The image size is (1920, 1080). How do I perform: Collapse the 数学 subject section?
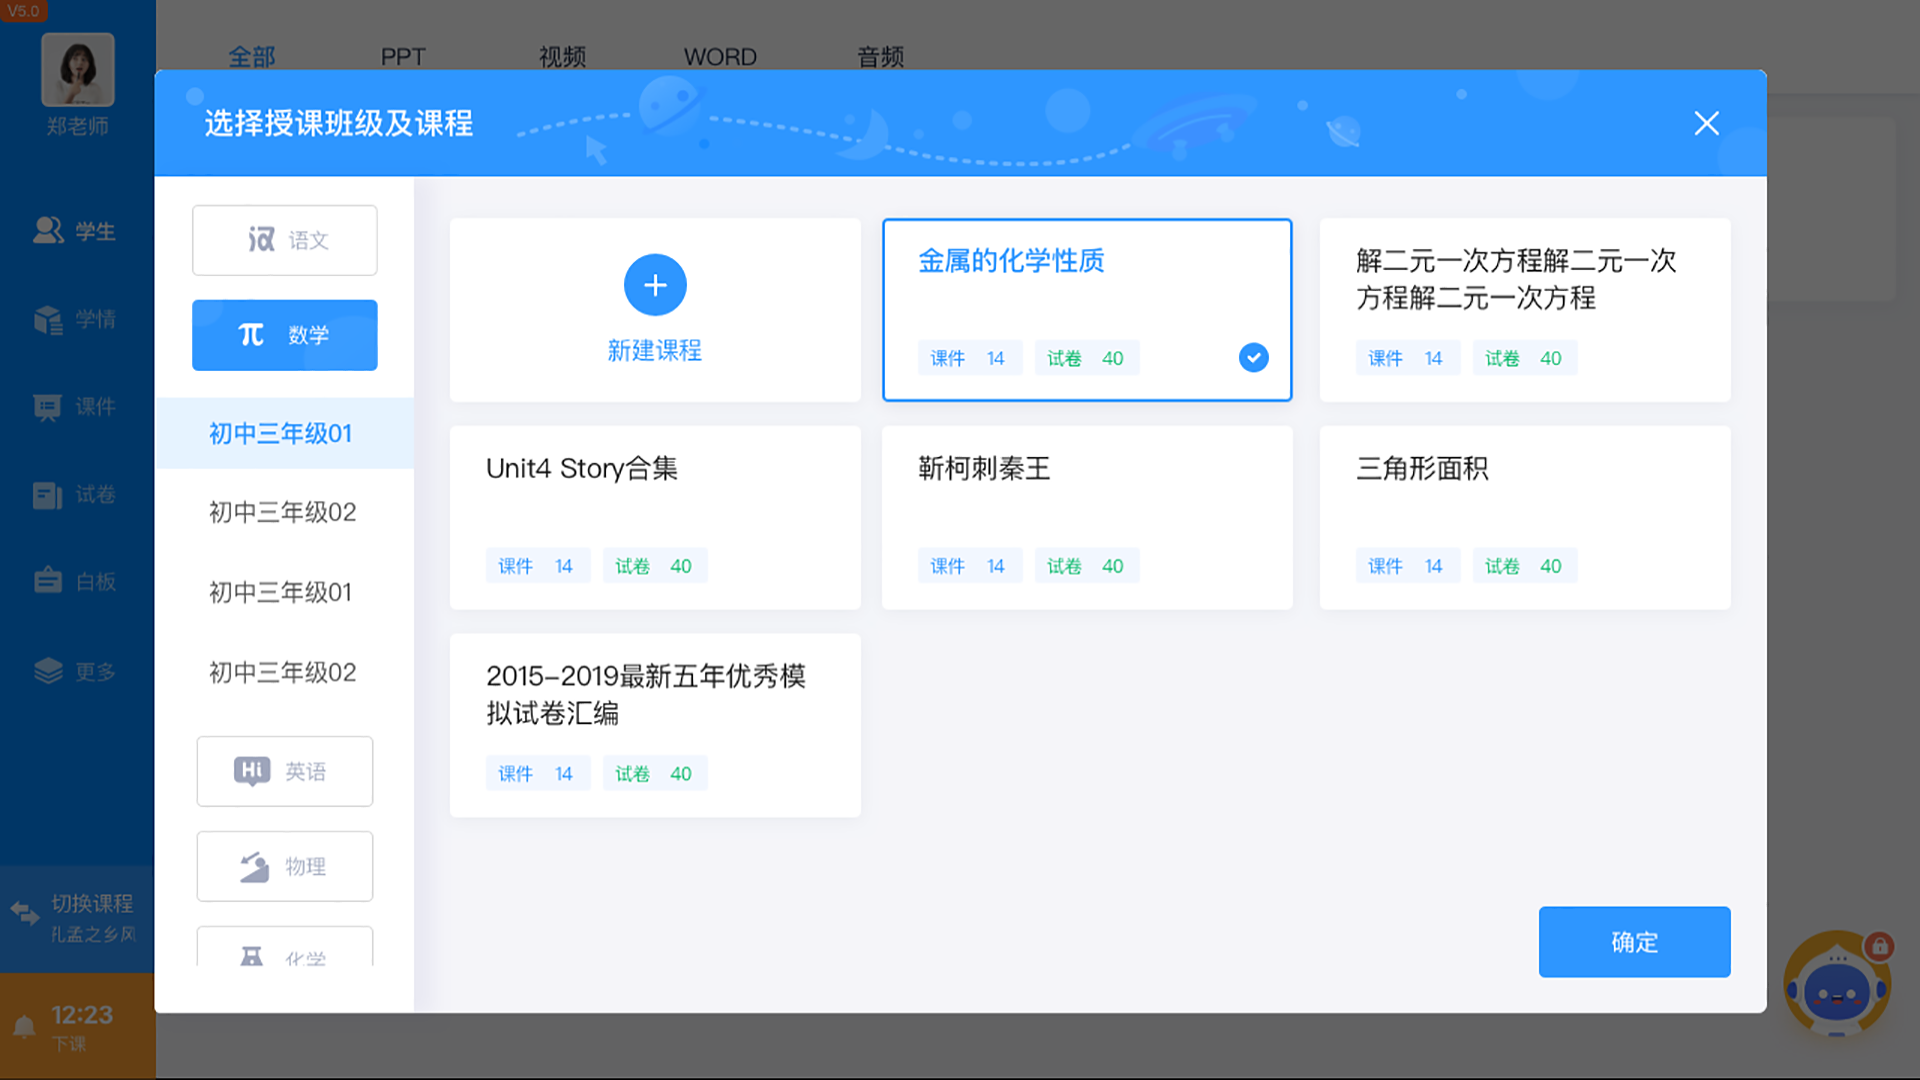(285, 335)
